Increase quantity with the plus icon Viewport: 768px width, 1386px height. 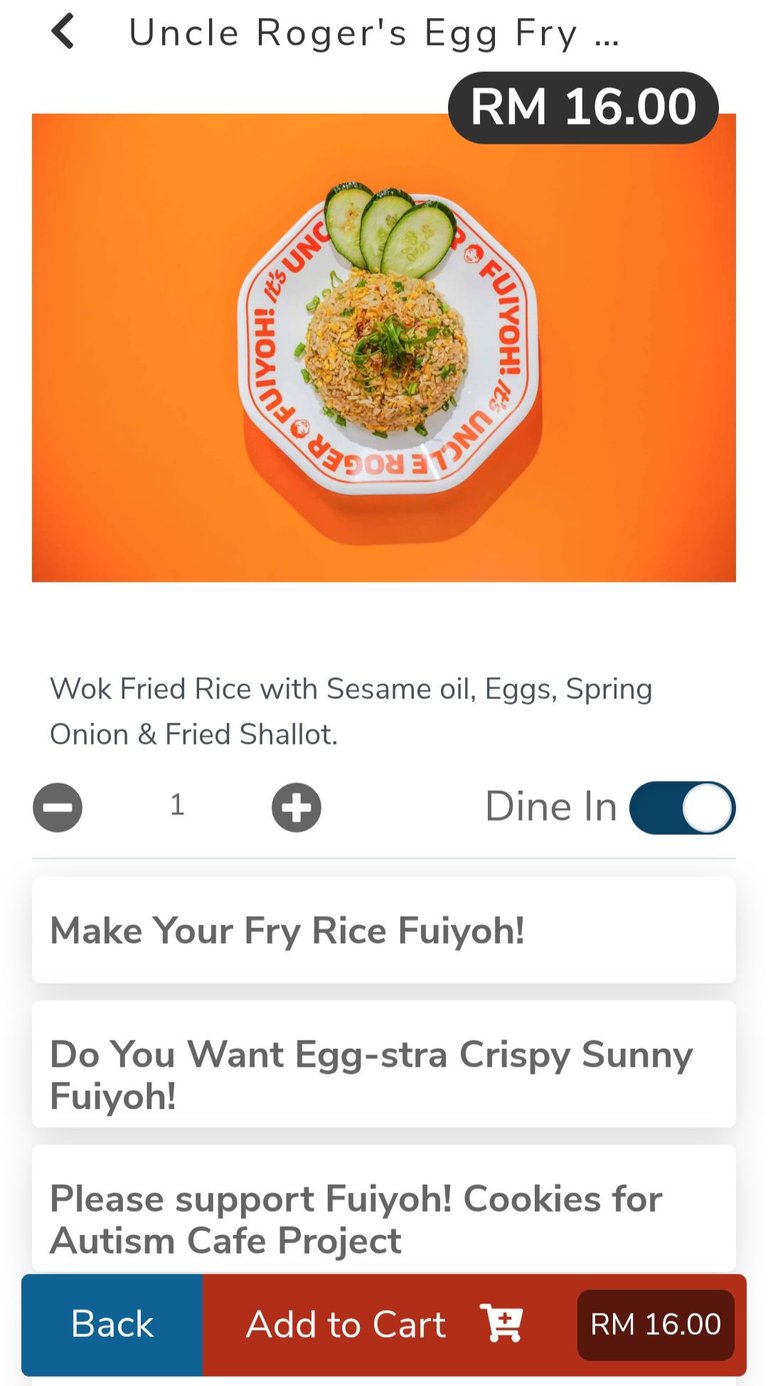click(296, 808)
